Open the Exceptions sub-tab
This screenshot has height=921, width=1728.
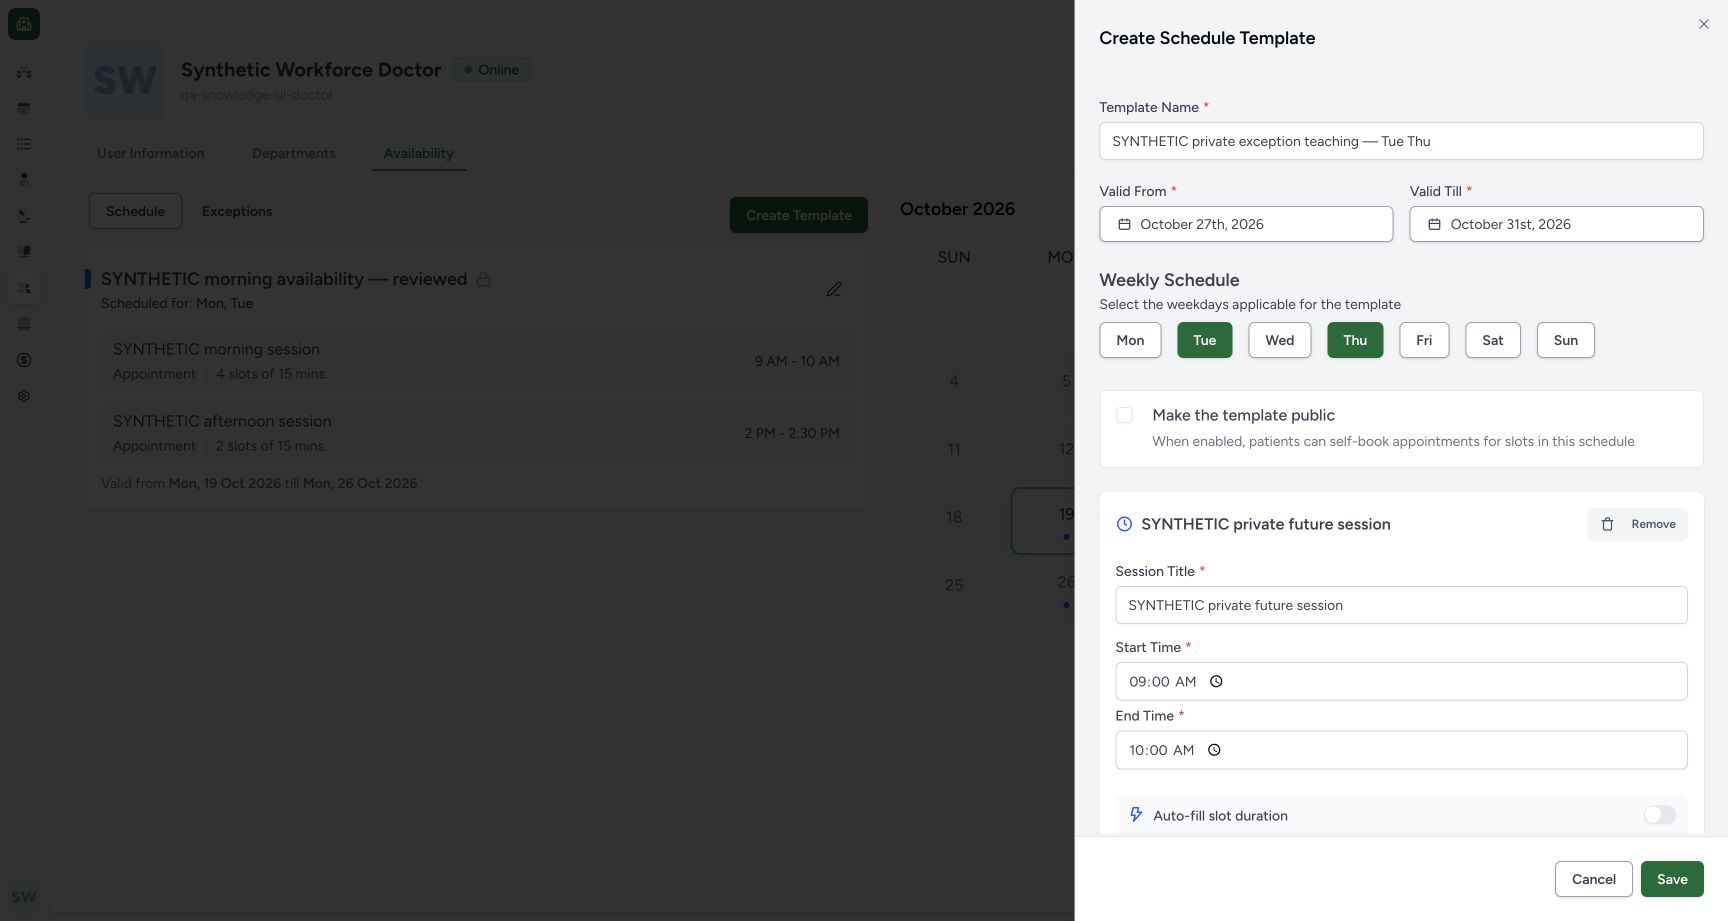click(x=237, y=211)
